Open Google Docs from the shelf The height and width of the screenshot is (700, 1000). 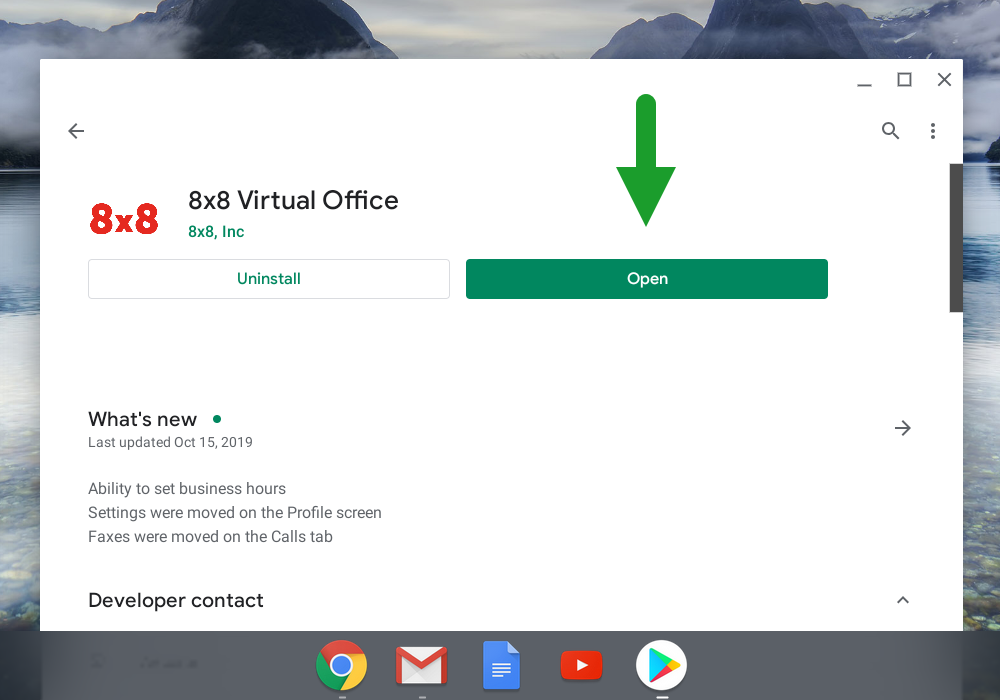tap(501, 666)
